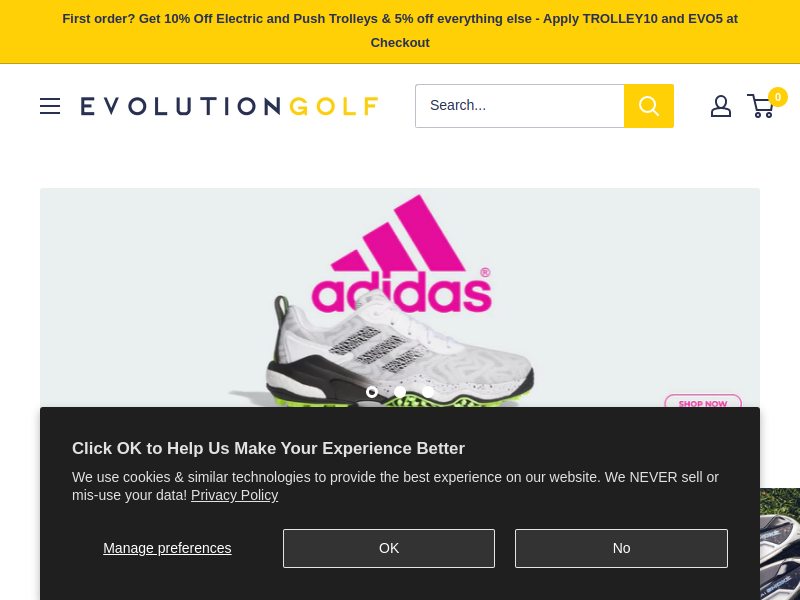This screenshot has width=800, height=600.
Task: Click the Adidas logo on banner
Action: tap(402, 254)
